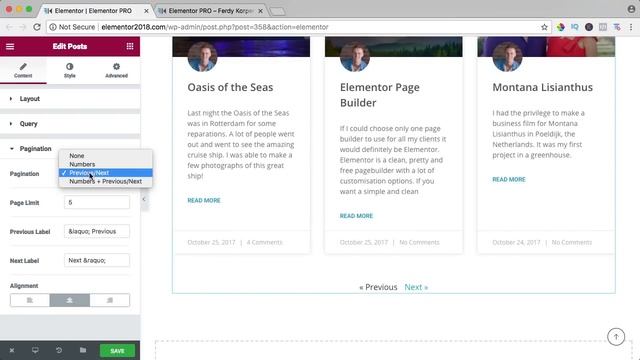Click the grid columns extension icon
The width and height of the screenshot is (640, 360).
coord(602,27)
